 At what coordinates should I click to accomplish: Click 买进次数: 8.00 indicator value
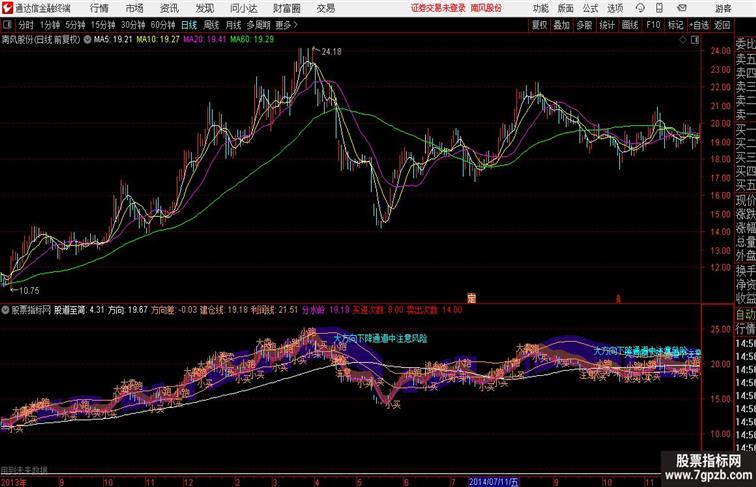(378, 310)
